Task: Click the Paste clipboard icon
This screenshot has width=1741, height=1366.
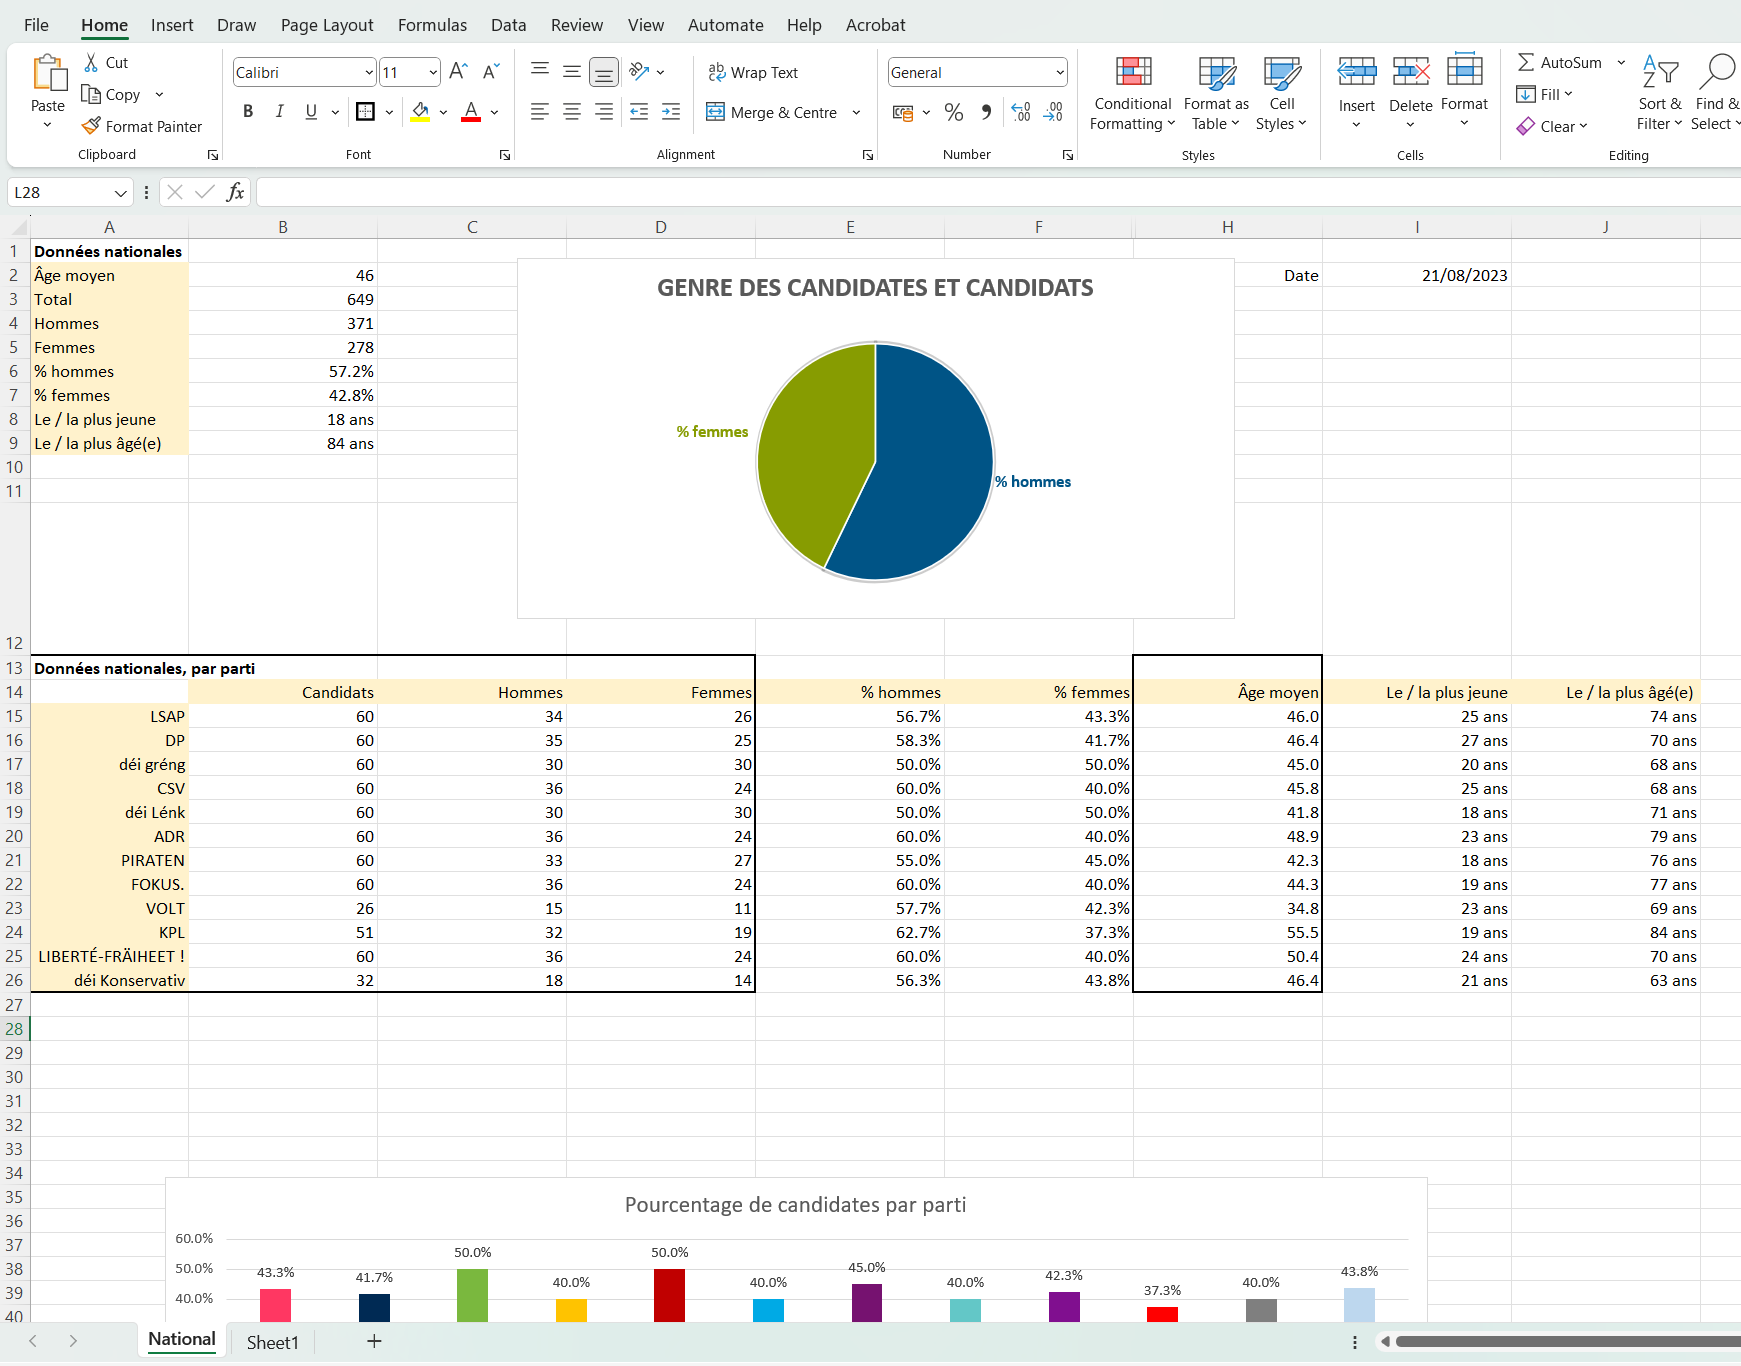Action: 49,73
